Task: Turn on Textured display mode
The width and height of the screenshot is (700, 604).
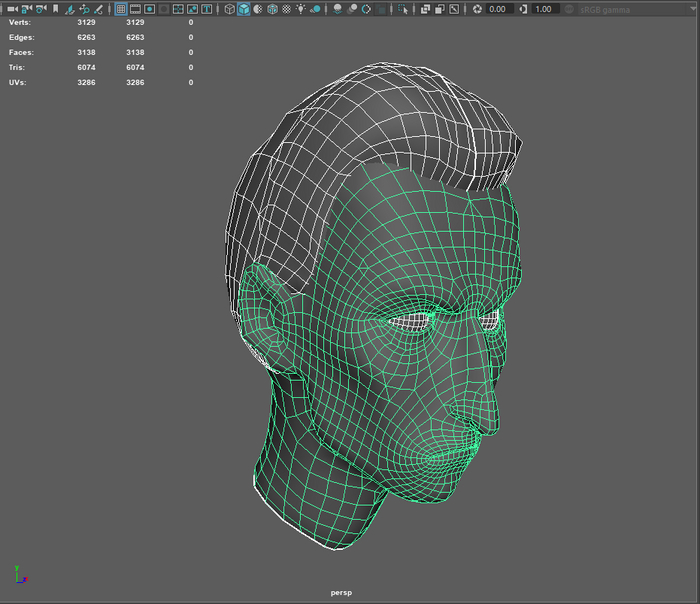Action: (x=287, y=9)
